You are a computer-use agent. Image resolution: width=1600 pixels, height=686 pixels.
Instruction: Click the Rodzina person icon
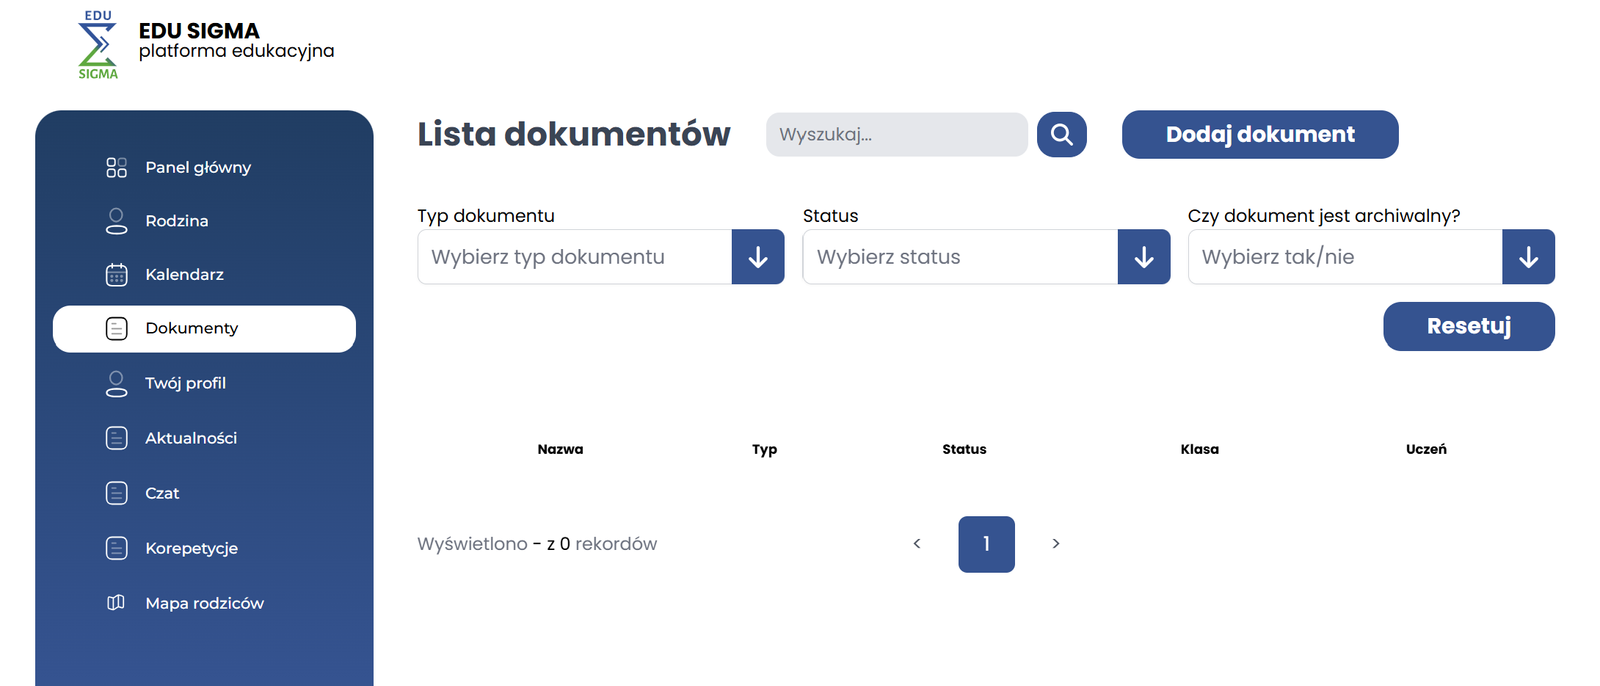116,221
